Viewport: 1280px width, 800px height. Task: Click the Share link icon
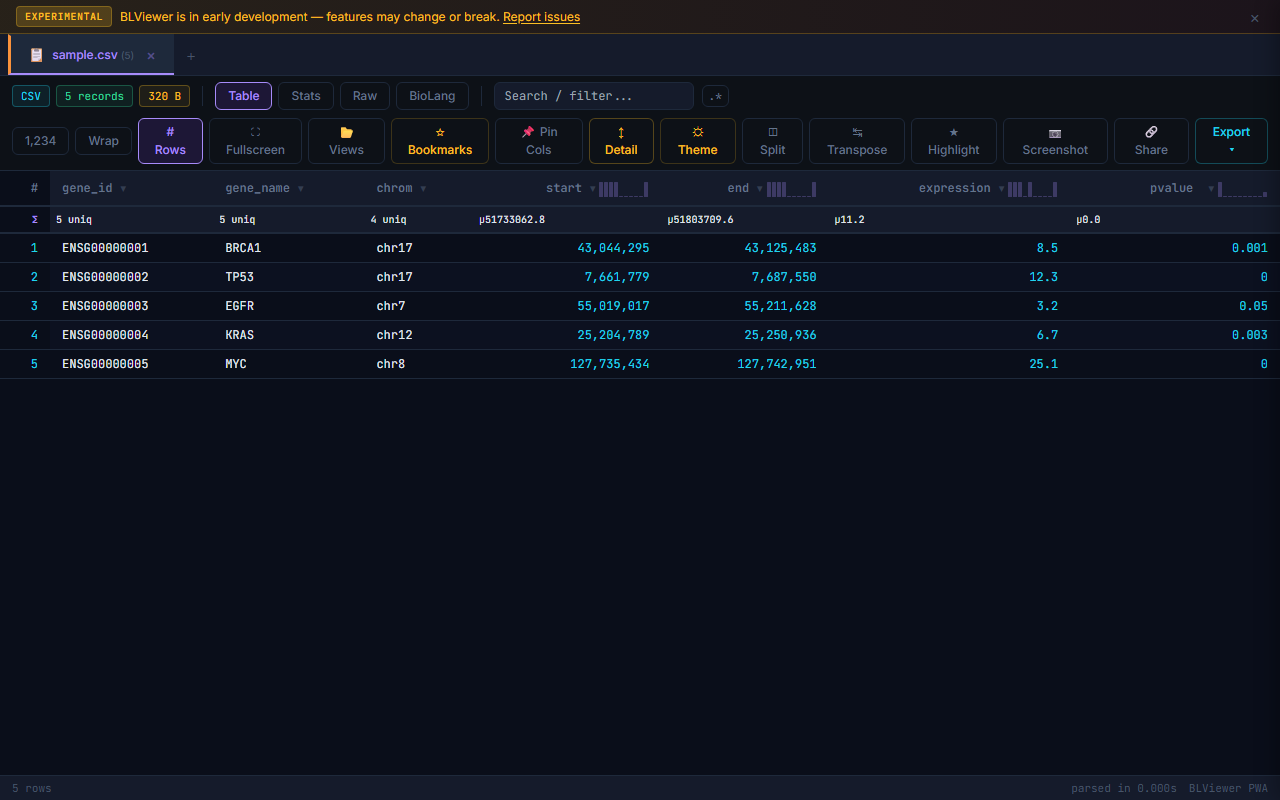[x=1151, y=132]
